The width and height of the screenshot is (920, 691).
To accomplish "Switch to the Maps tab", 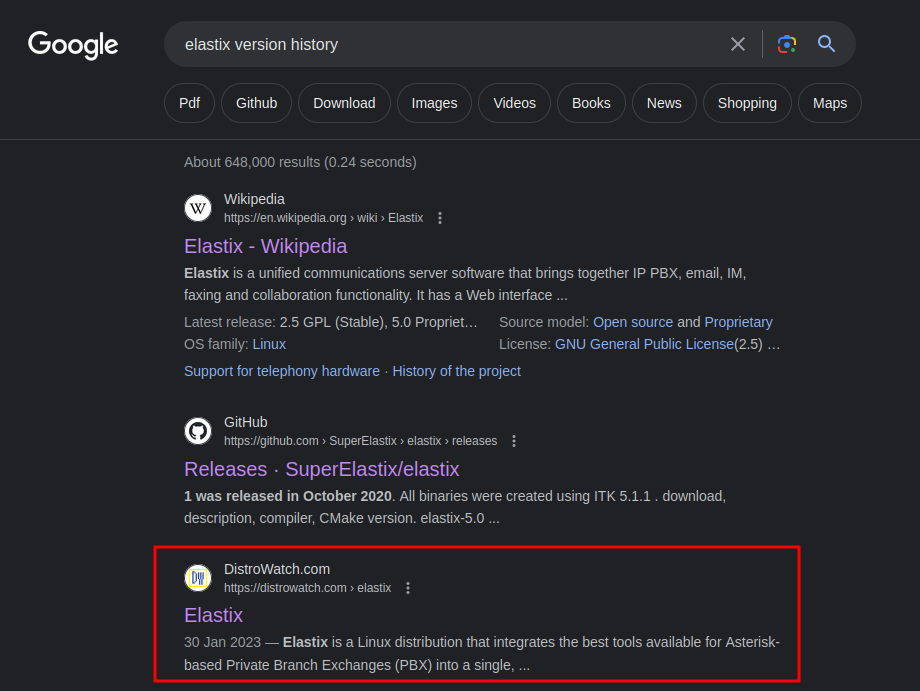I will pos(830,103).
